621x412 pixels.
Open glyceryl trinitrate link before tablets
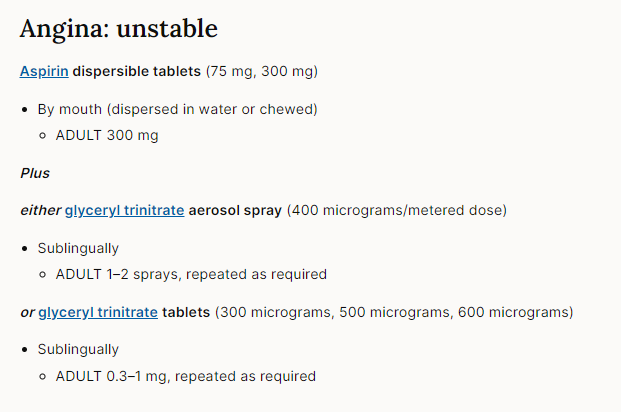click(x=98, y=312)
